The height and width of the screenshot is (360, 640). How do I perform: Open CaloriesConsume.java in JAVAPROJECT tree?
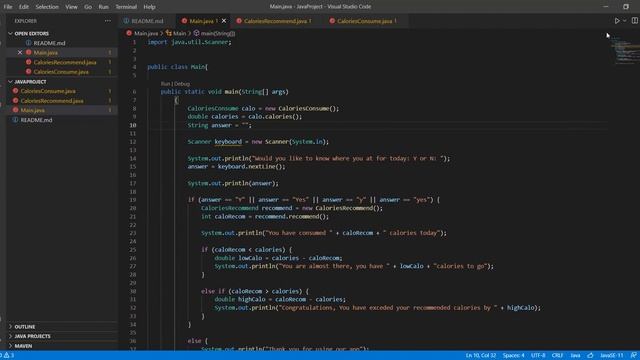(48, 91)
